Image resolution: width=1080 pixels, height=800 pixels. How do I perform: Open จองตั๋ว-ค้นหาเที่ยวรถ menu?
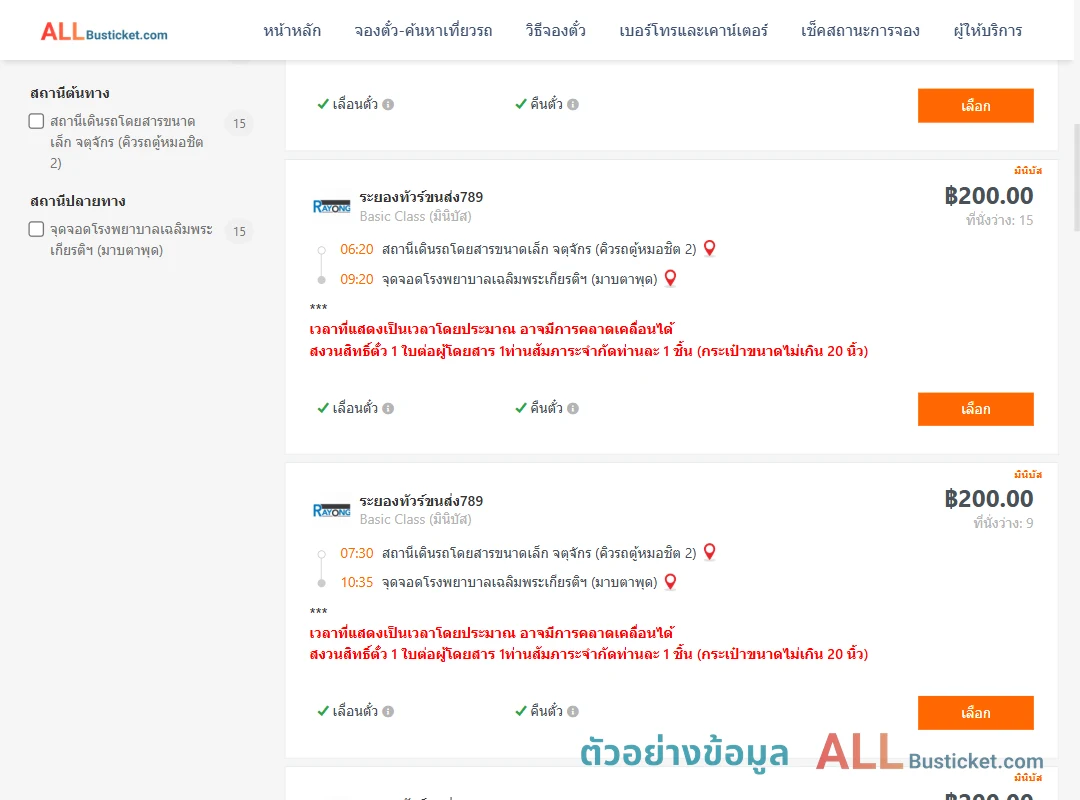click(423, 31)
